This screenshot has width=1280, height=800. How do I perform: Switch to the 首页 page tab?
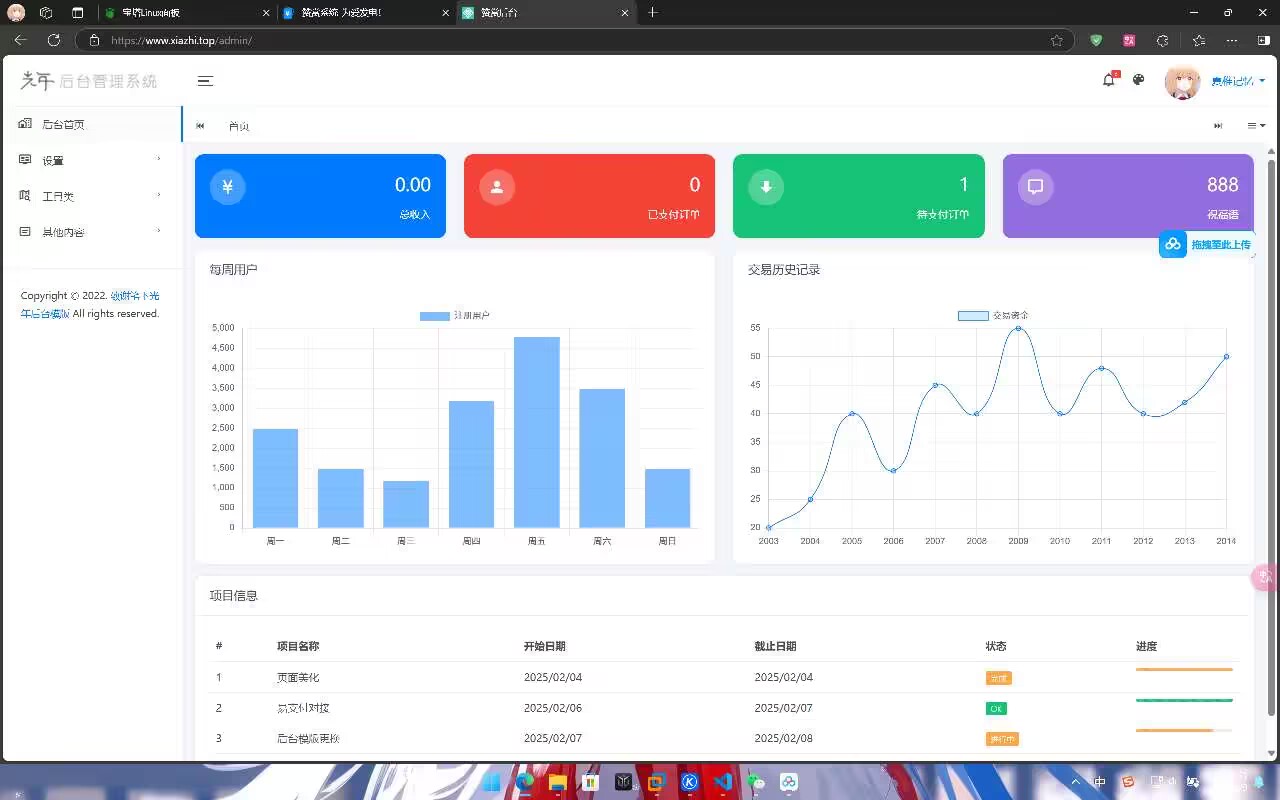[x=239, y=126]
